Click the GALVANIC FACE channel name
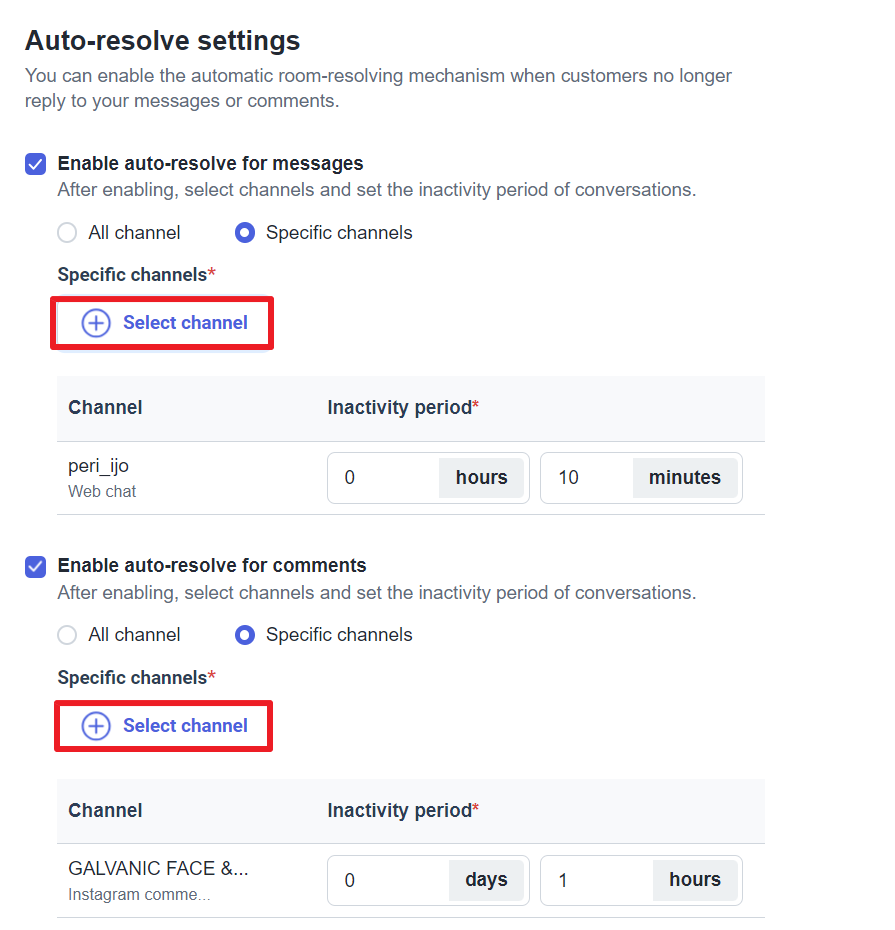The height and width of the screenshot is (930, 895). 158,869
